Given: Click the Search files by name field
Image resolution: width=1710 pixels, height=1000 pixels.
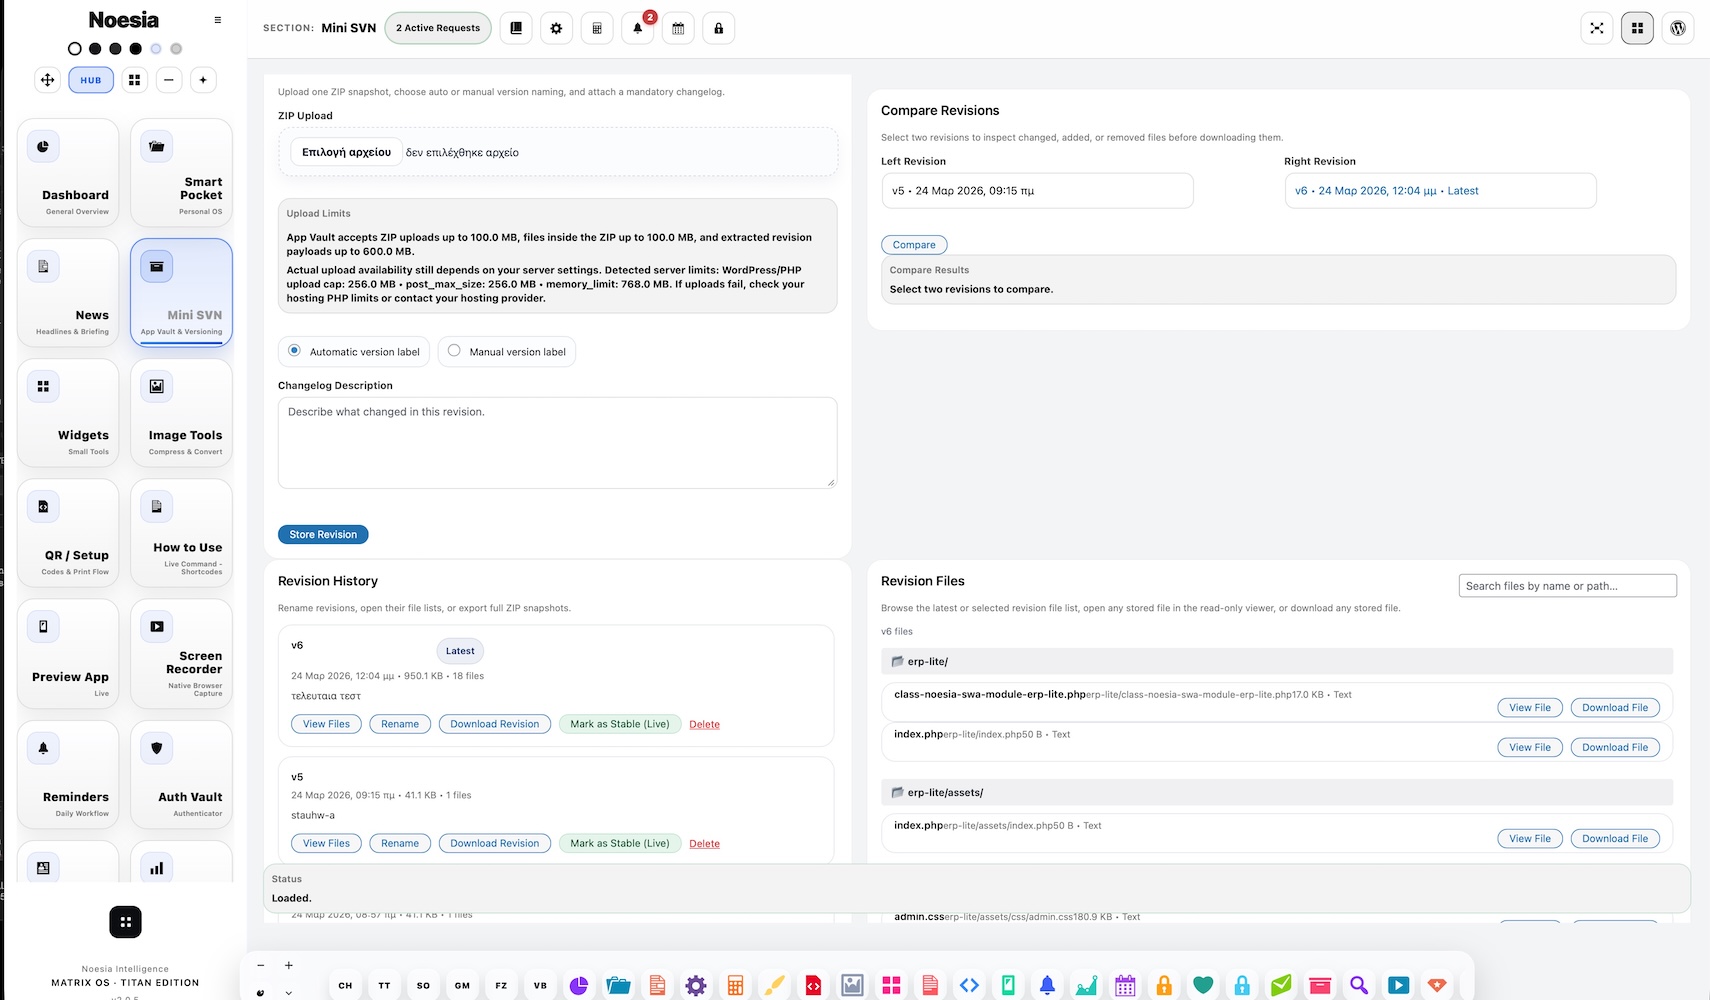Looking at the screenshot, I should click(x=1567, y=586).
